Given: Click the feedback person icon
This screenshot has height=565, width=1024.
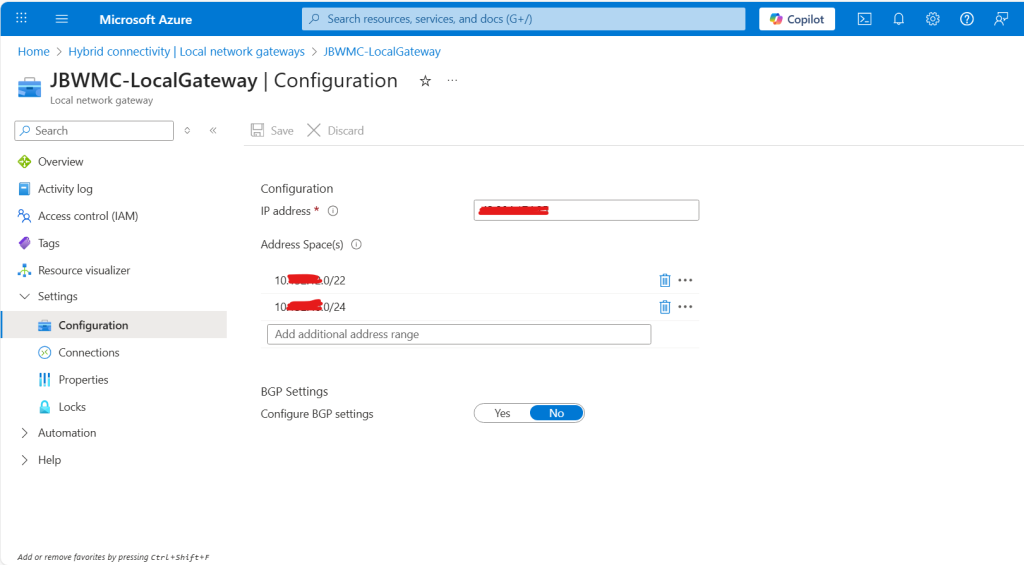Looking at the screenshot, I should tap(1000, 19).
